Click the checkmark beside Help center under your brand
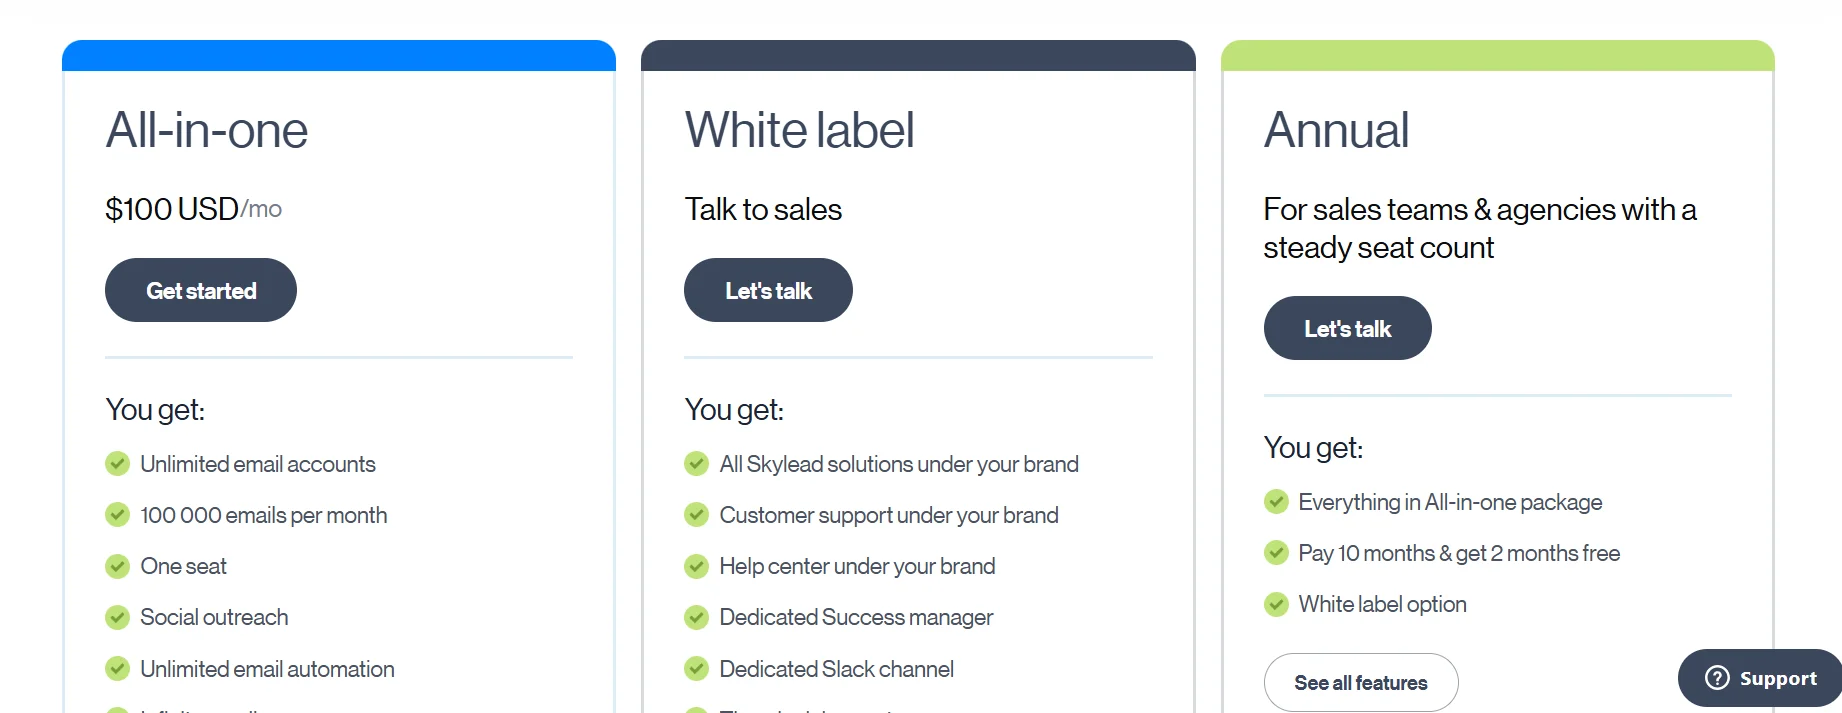1842x713 pixels. click(697, 566)
